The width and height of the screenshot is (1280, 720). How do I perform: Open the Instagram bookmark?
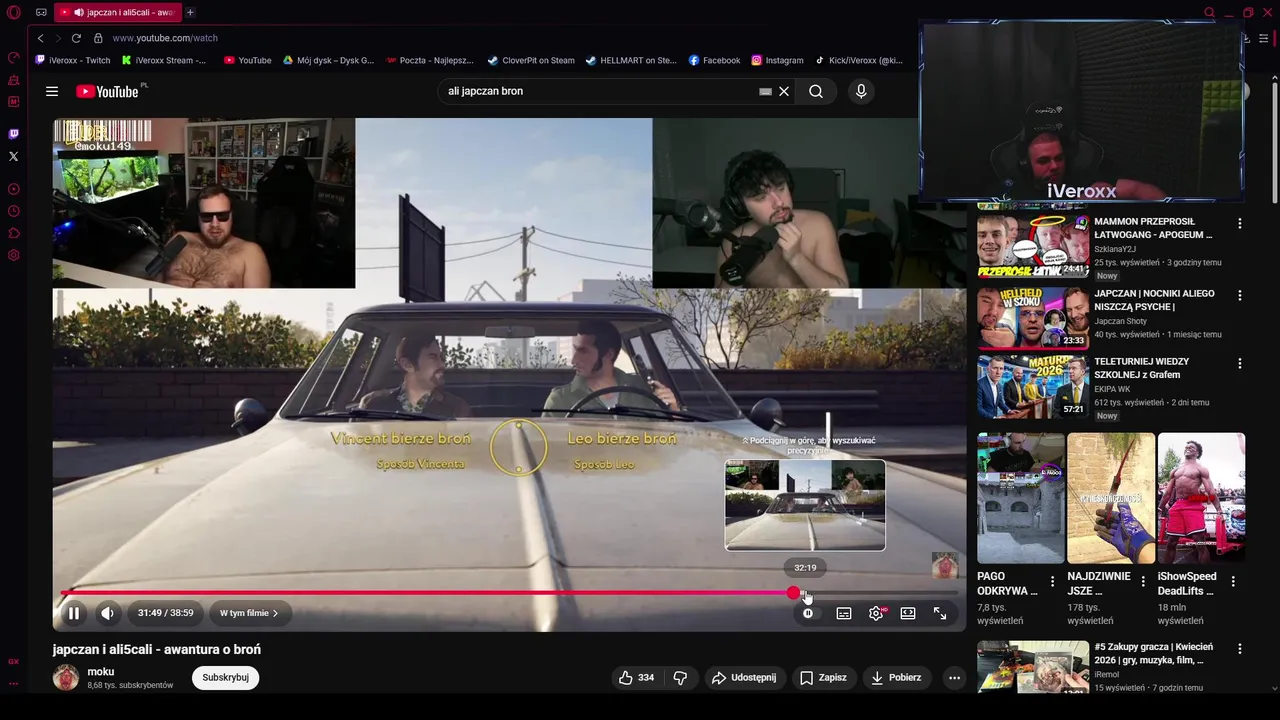tap(777, 60)
